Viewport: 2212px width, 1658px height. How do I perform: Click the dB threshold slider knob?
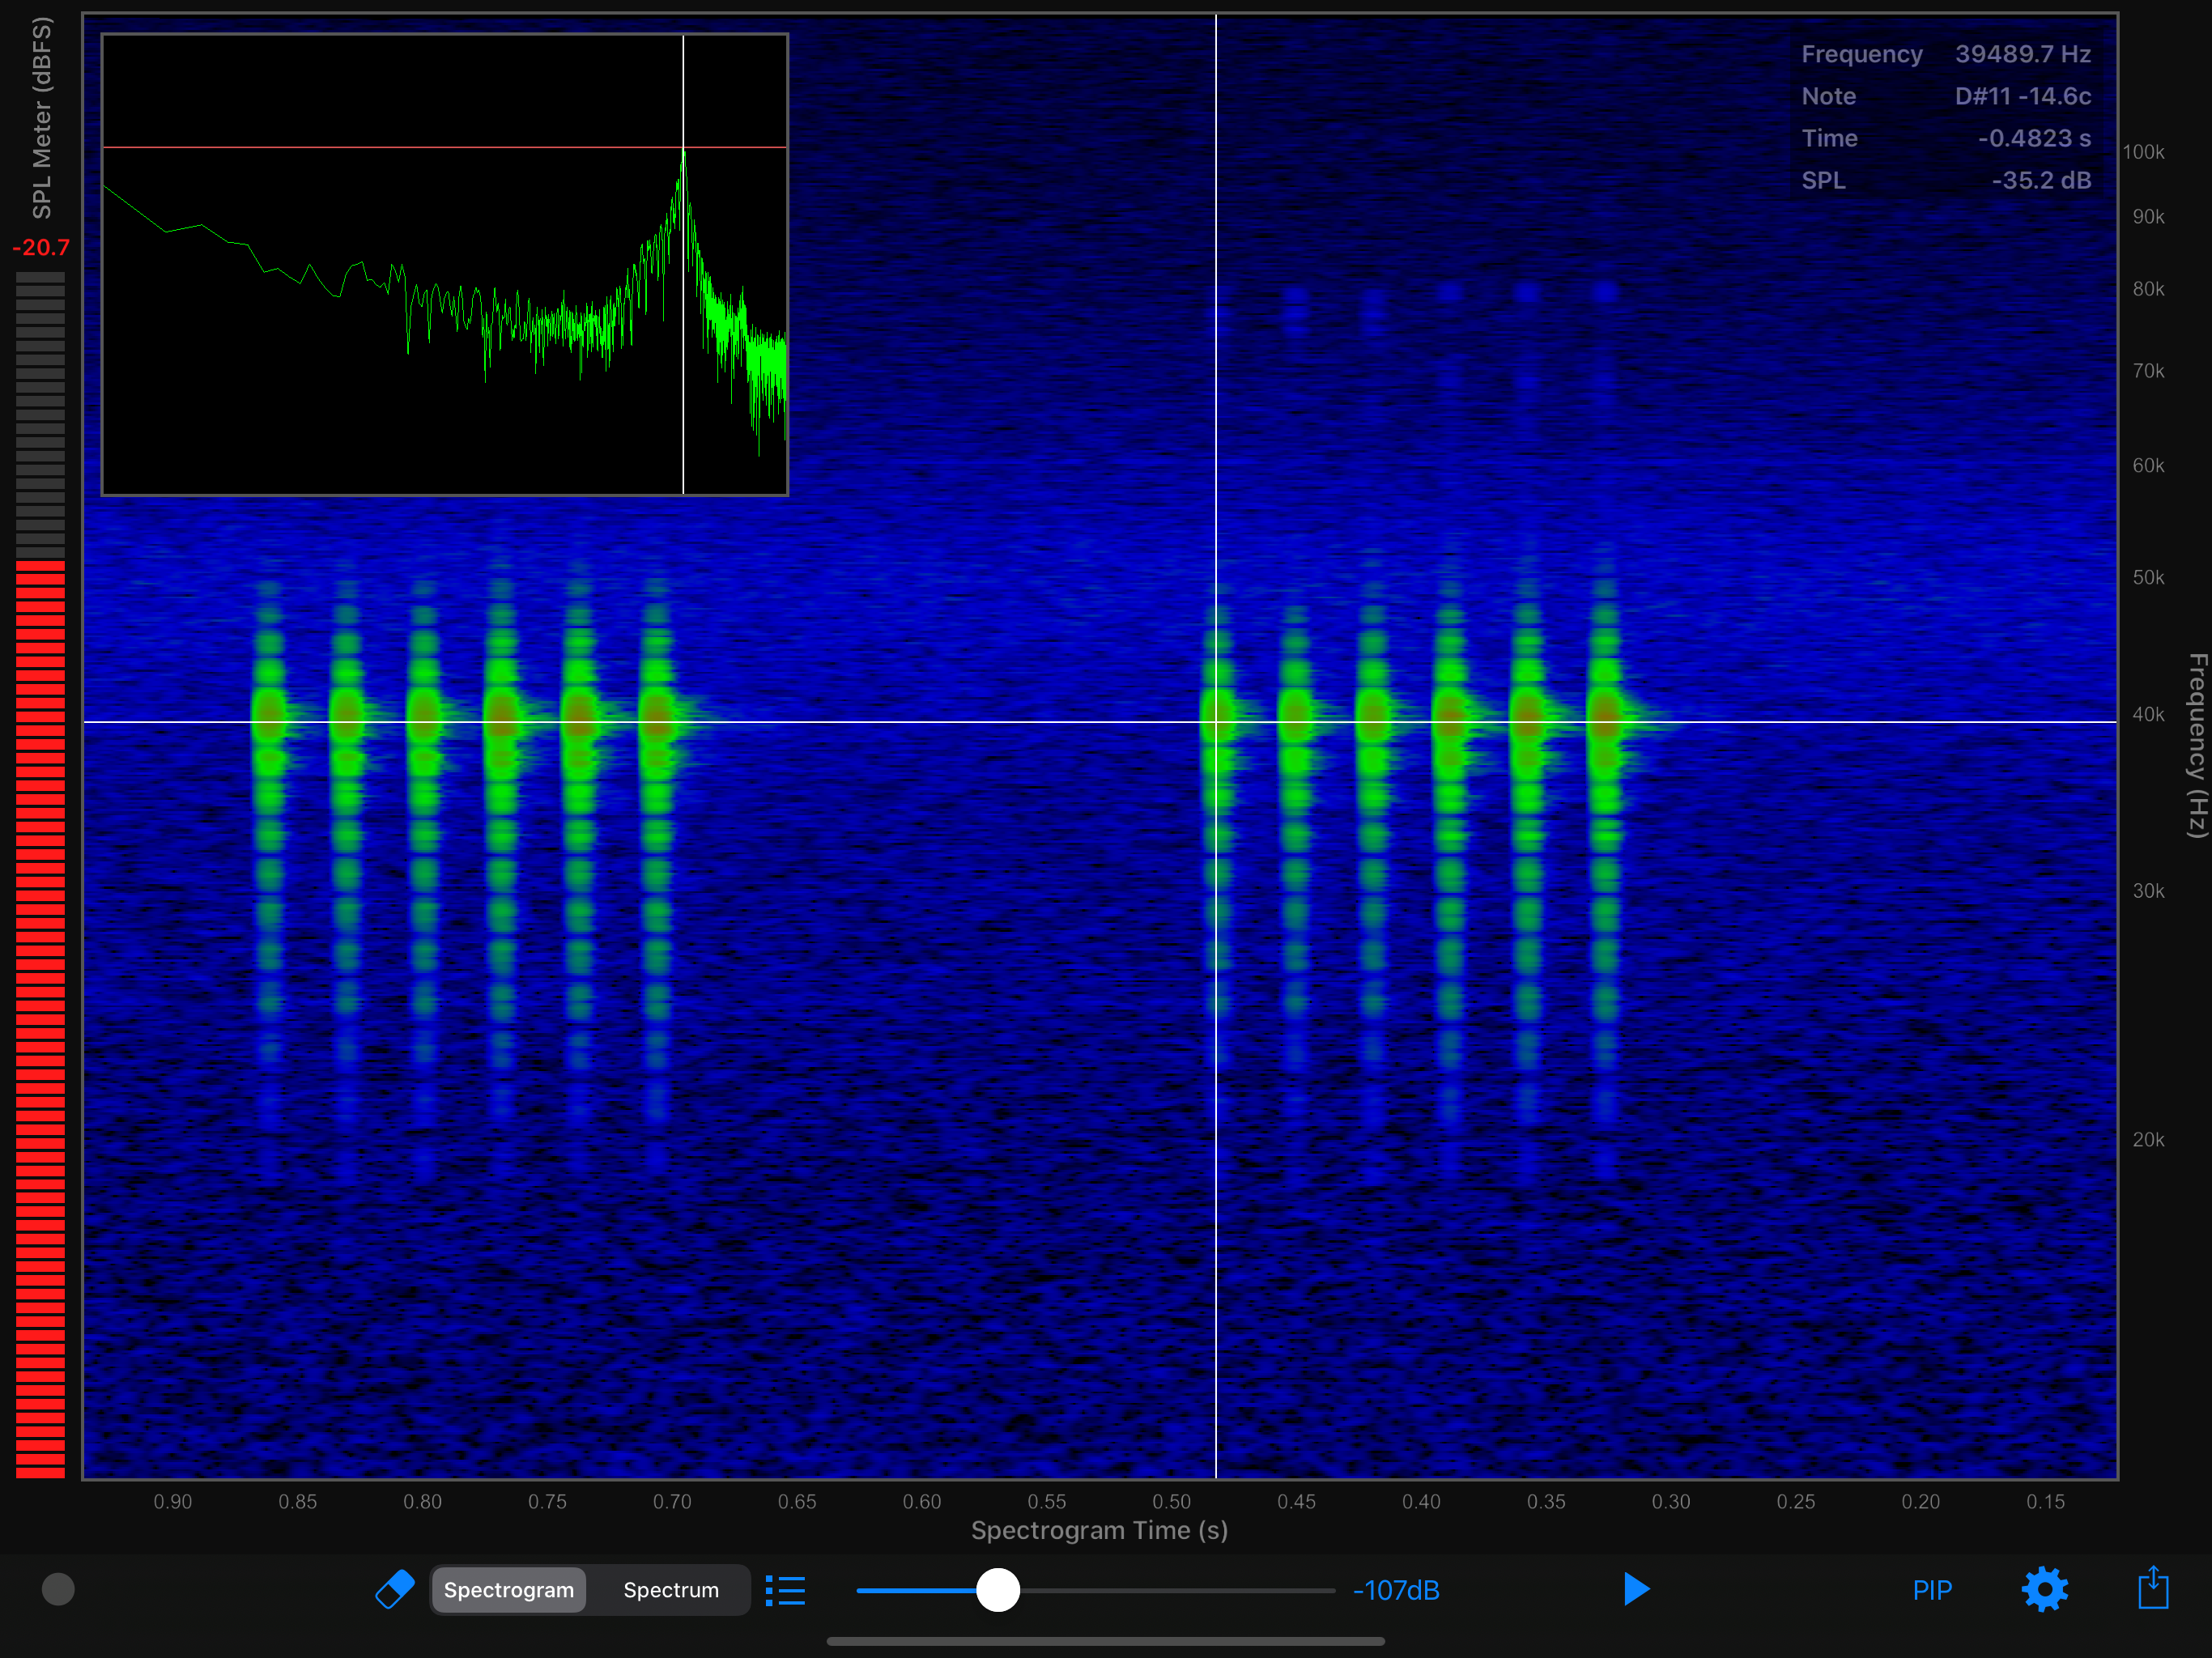point(997,1589)
